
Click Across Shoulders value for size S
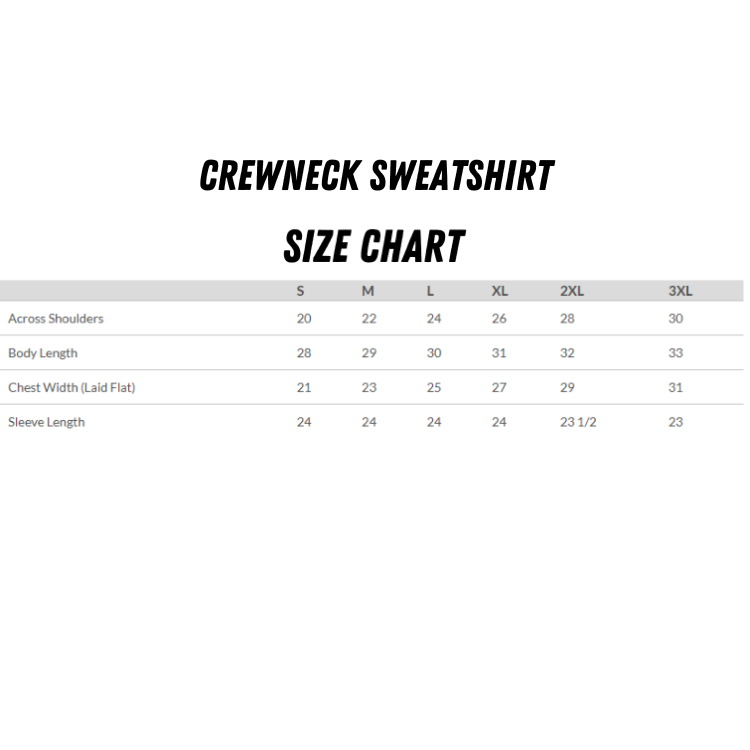[x=304, y=319]
